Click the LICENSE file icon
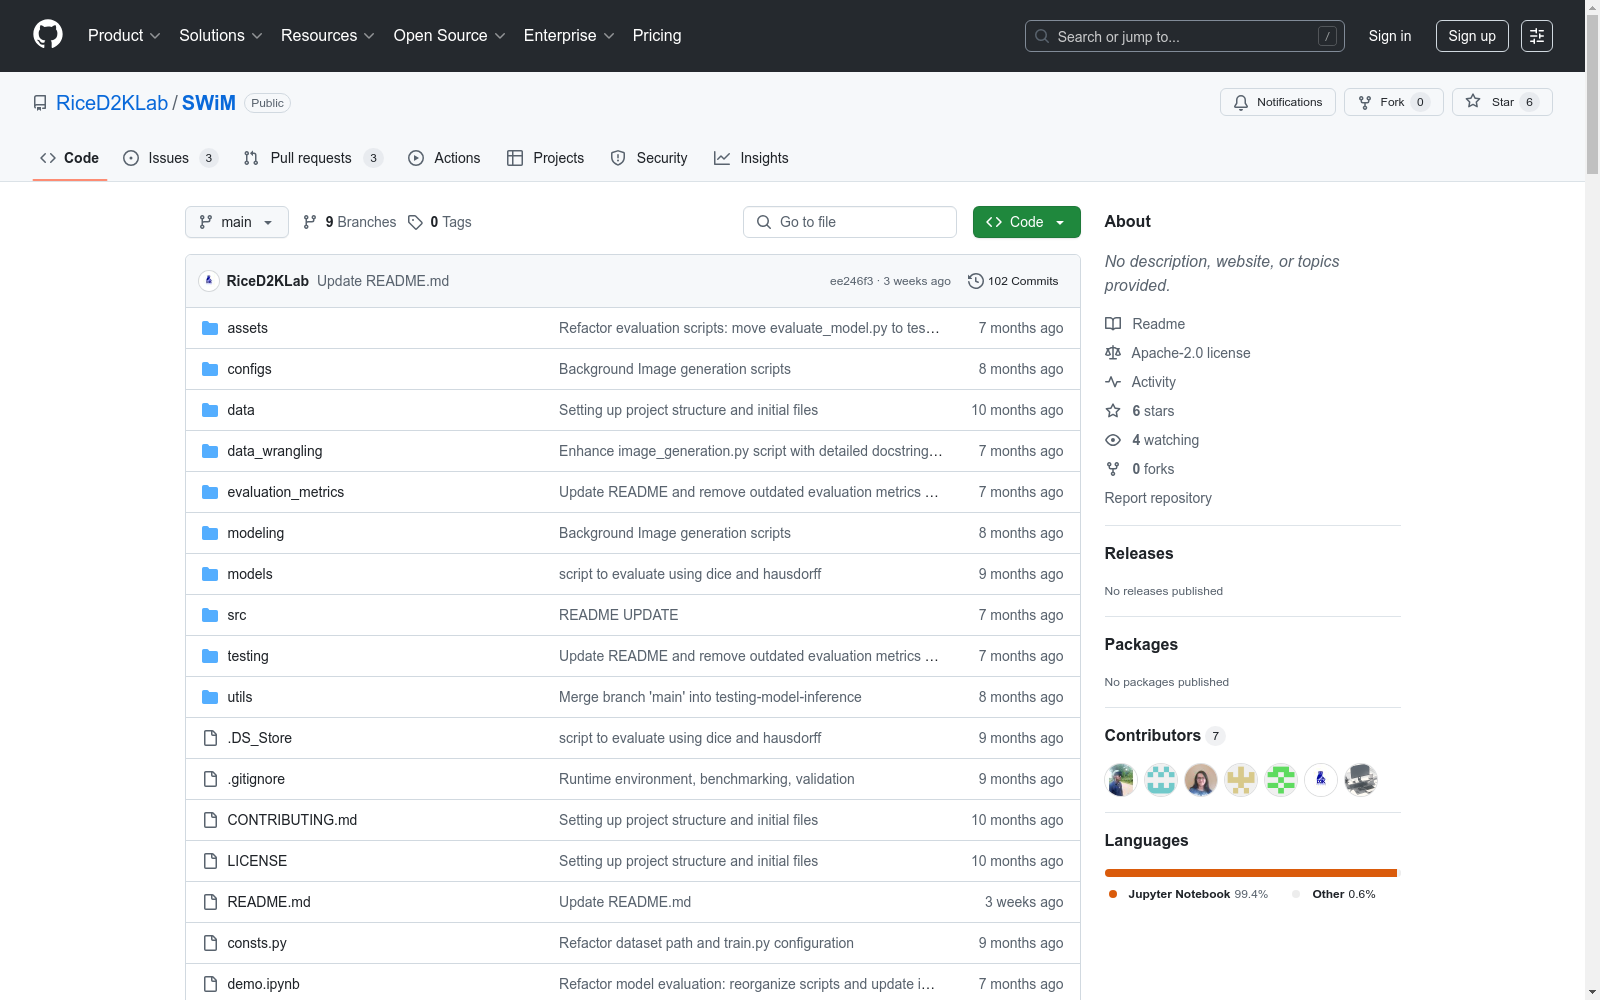This screenshot has height=1000, width=1600. coord(210,861)
